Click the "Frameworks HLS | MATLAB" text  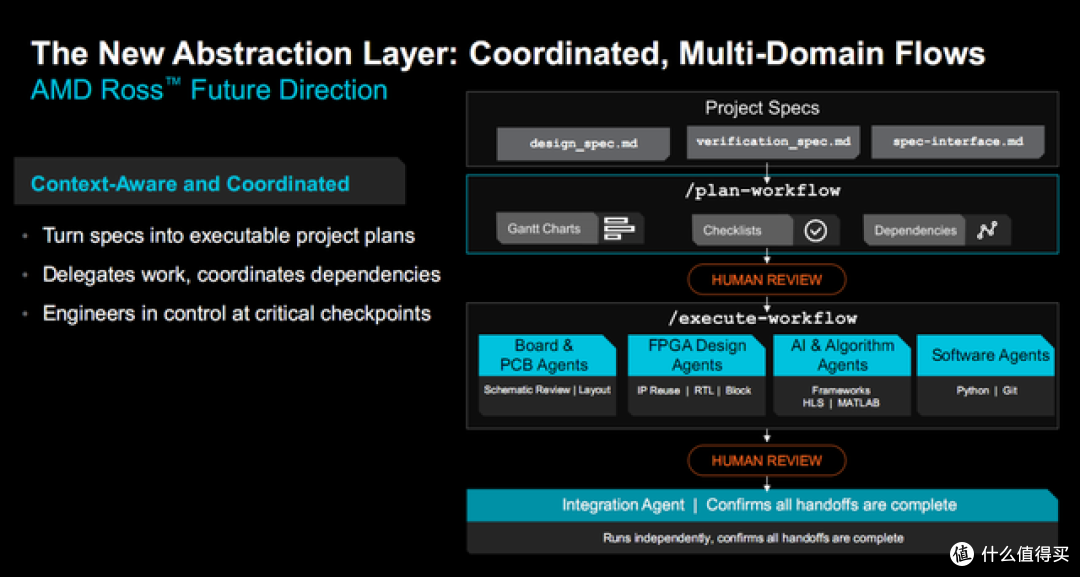click(x=841, y=397)
